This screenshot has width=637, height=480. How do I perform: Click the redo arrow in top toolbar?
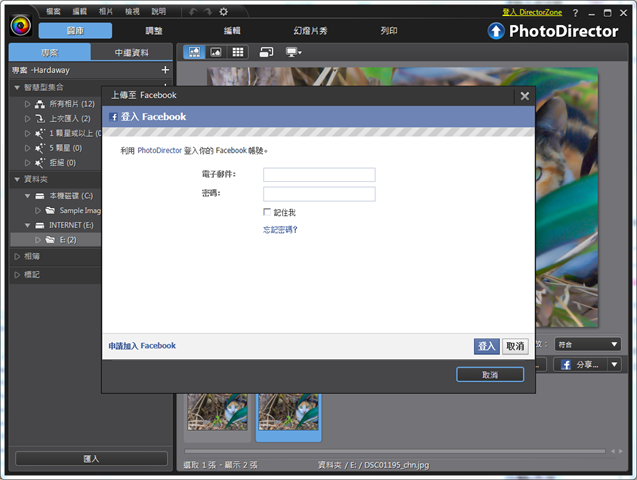208,12
